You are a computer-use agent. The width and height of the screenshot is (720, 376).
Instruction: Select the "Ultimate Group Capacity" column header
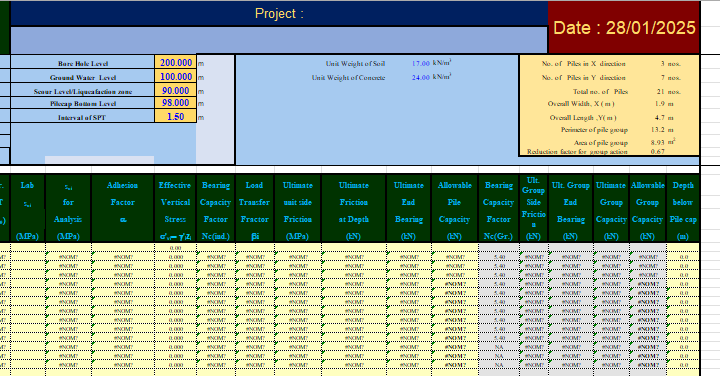click(611, 209)
